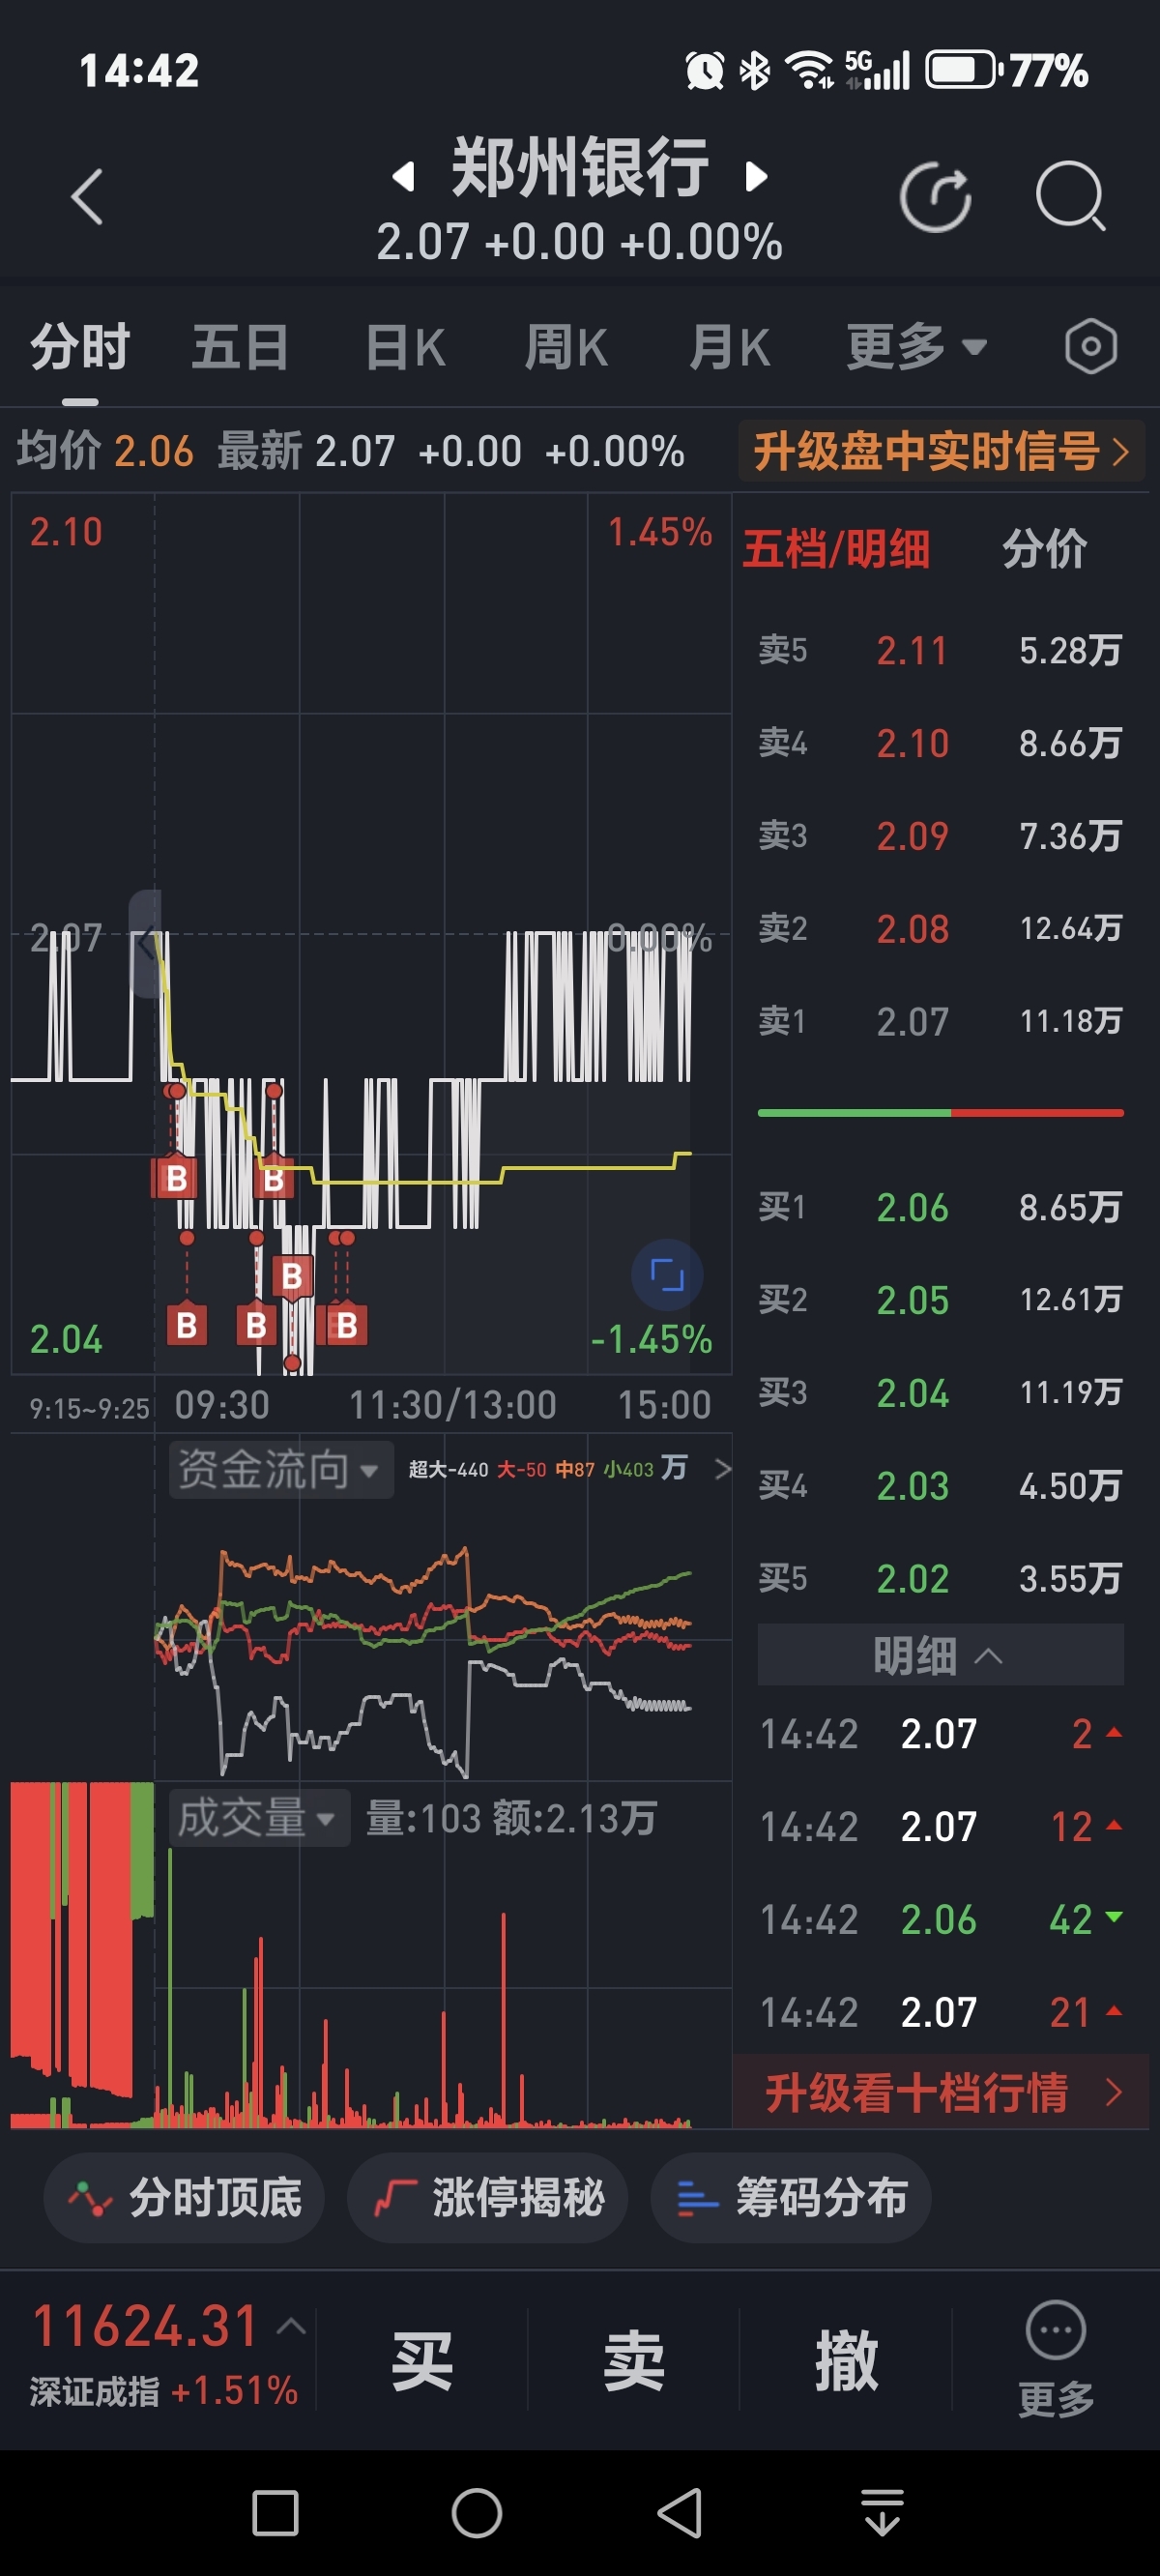Tap the 卖3 2.09 order row

click(x=940, y=836)
